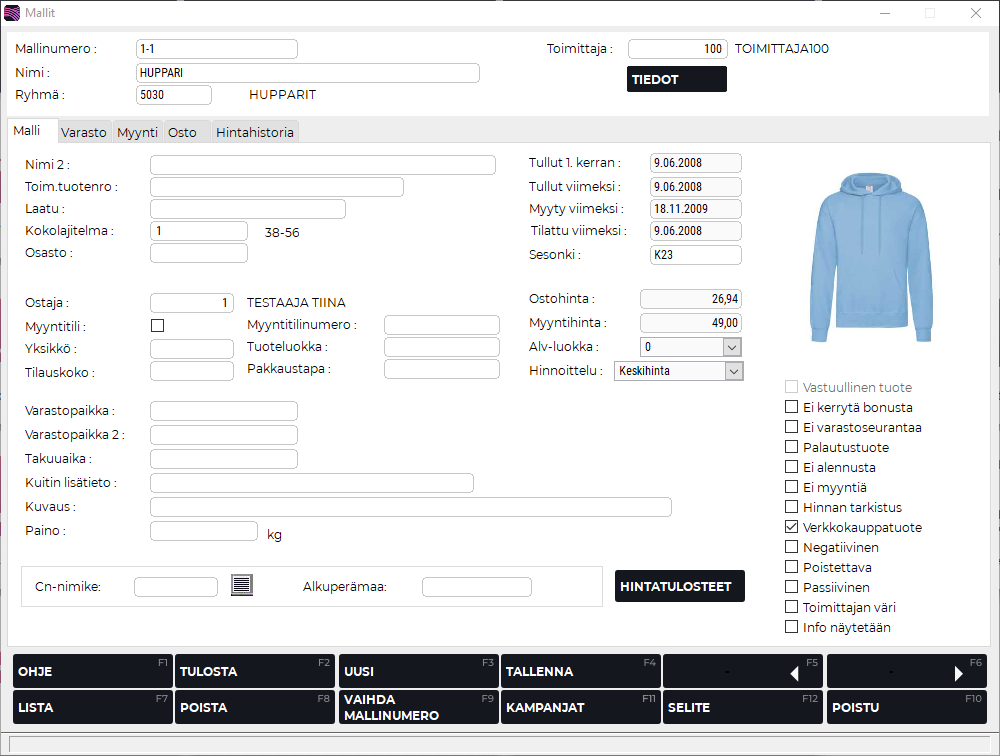Open KAMPANJAT from the bottom bar
This screenshot has width=1000, height=756.
[x=580, y=707]
